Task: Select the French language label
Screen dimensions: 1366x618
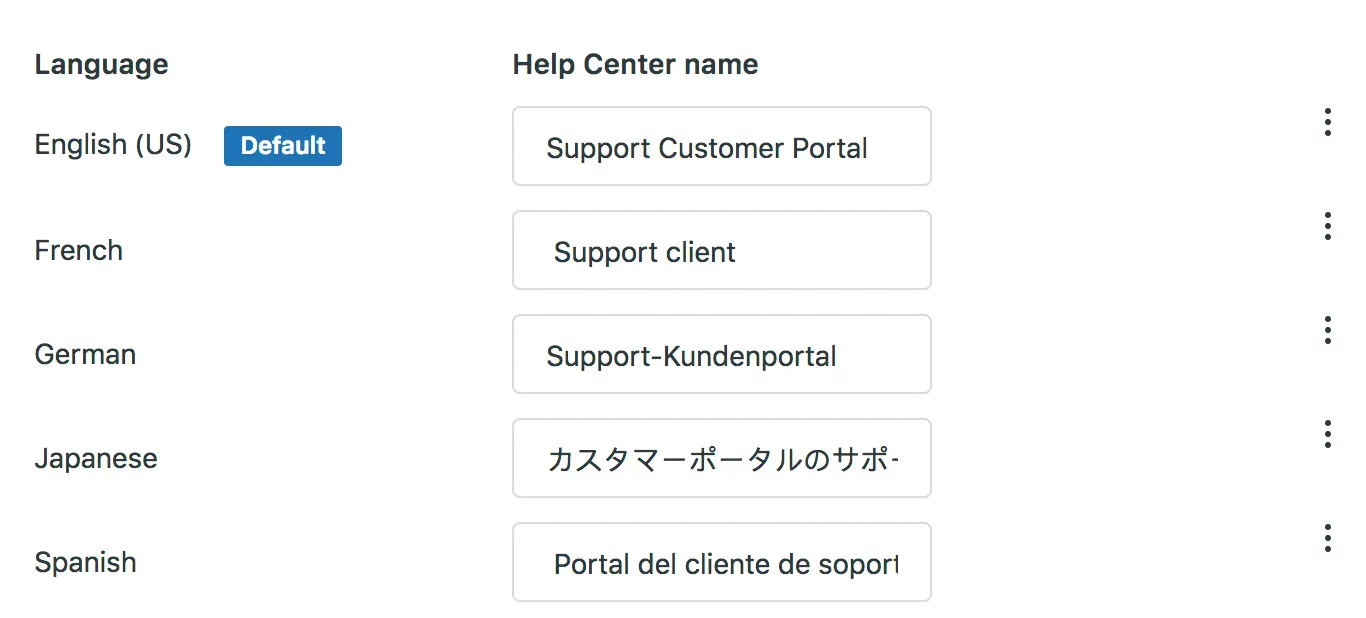Action: point(78,250)
